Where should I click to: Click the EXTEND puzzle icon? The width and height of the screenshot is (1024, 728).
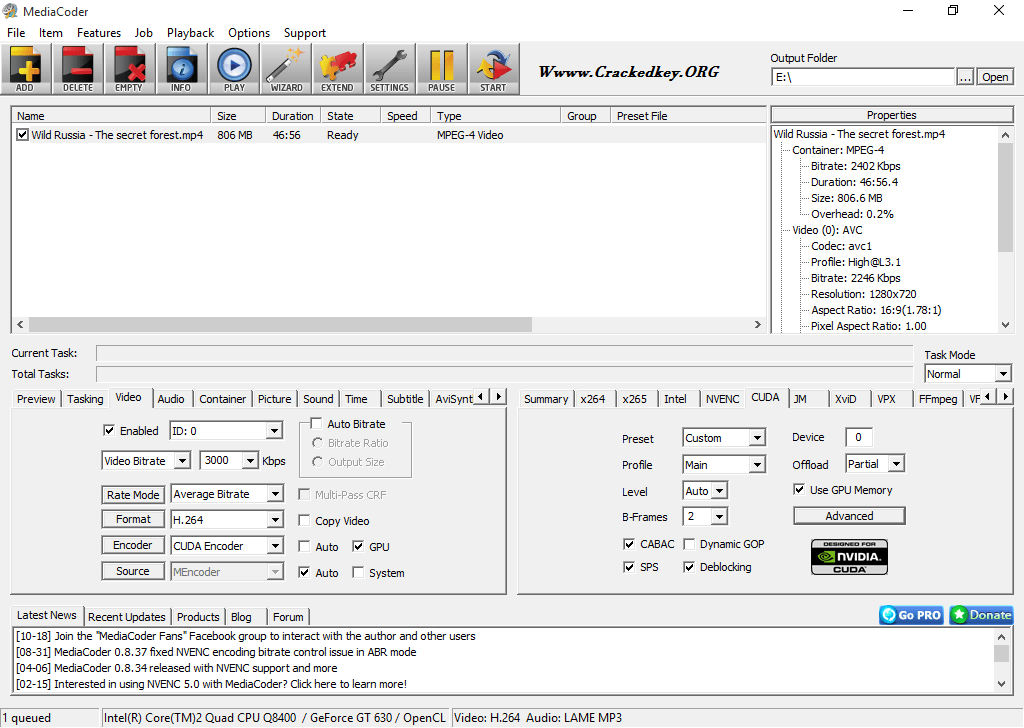coord(338,69)
